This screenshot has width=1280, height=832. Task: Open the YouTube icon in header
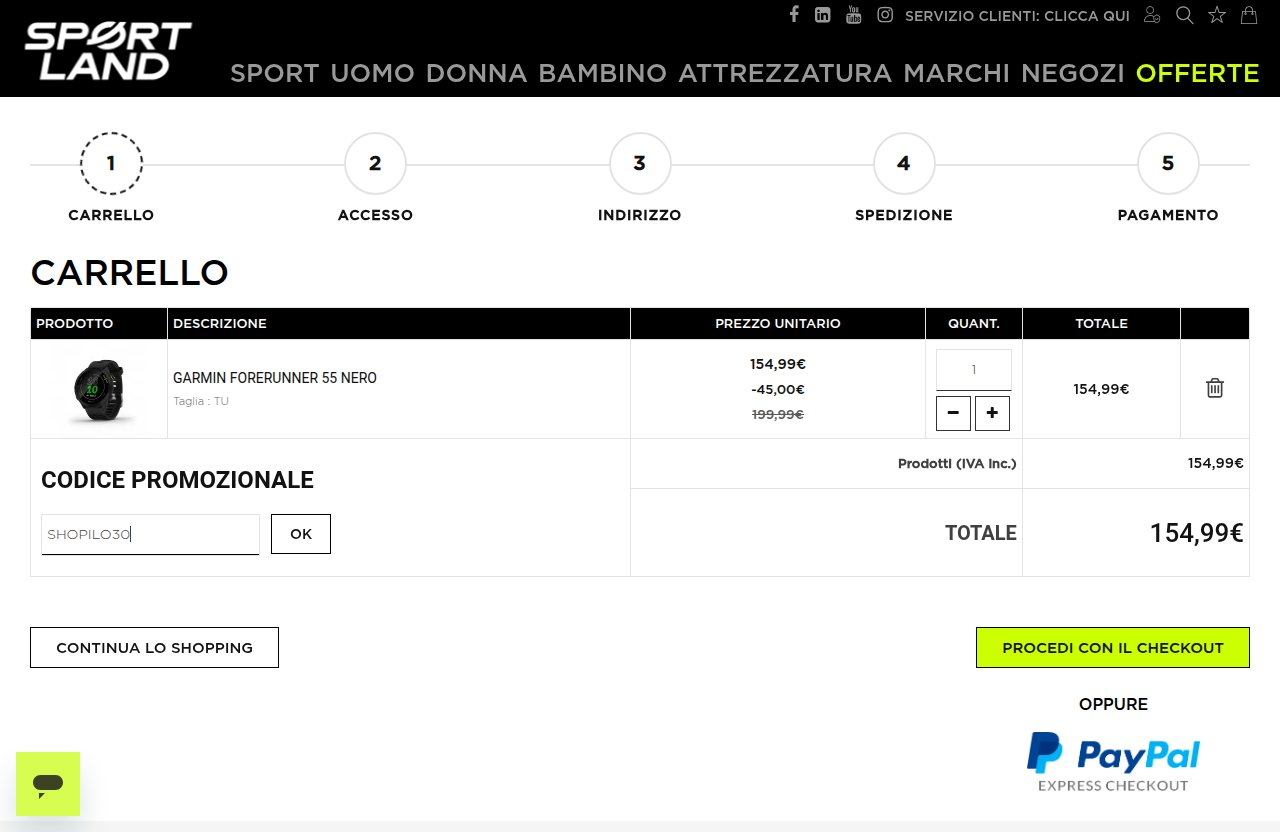point(853,14)
